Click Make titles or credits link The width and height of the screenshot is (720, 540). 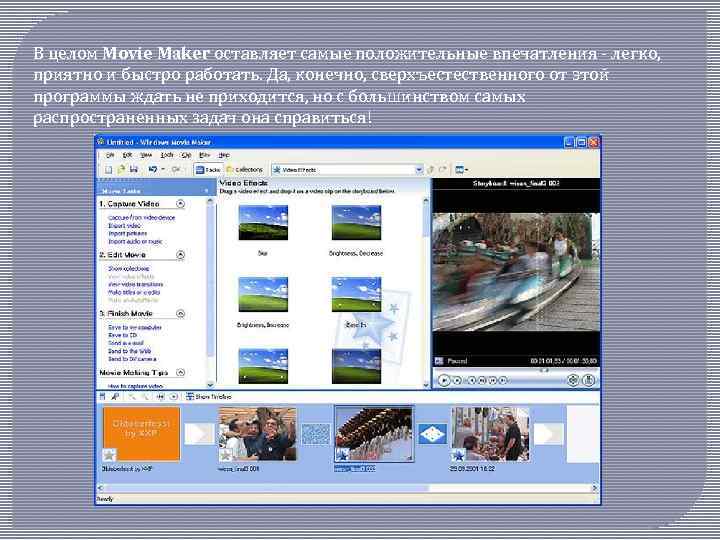(134, 292)
